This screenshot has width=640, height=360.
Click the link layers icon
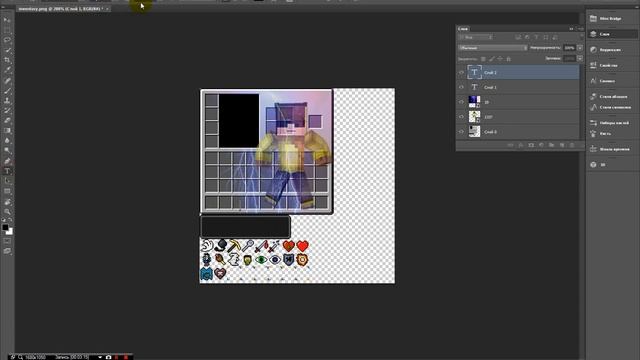[x=511, y=145]
